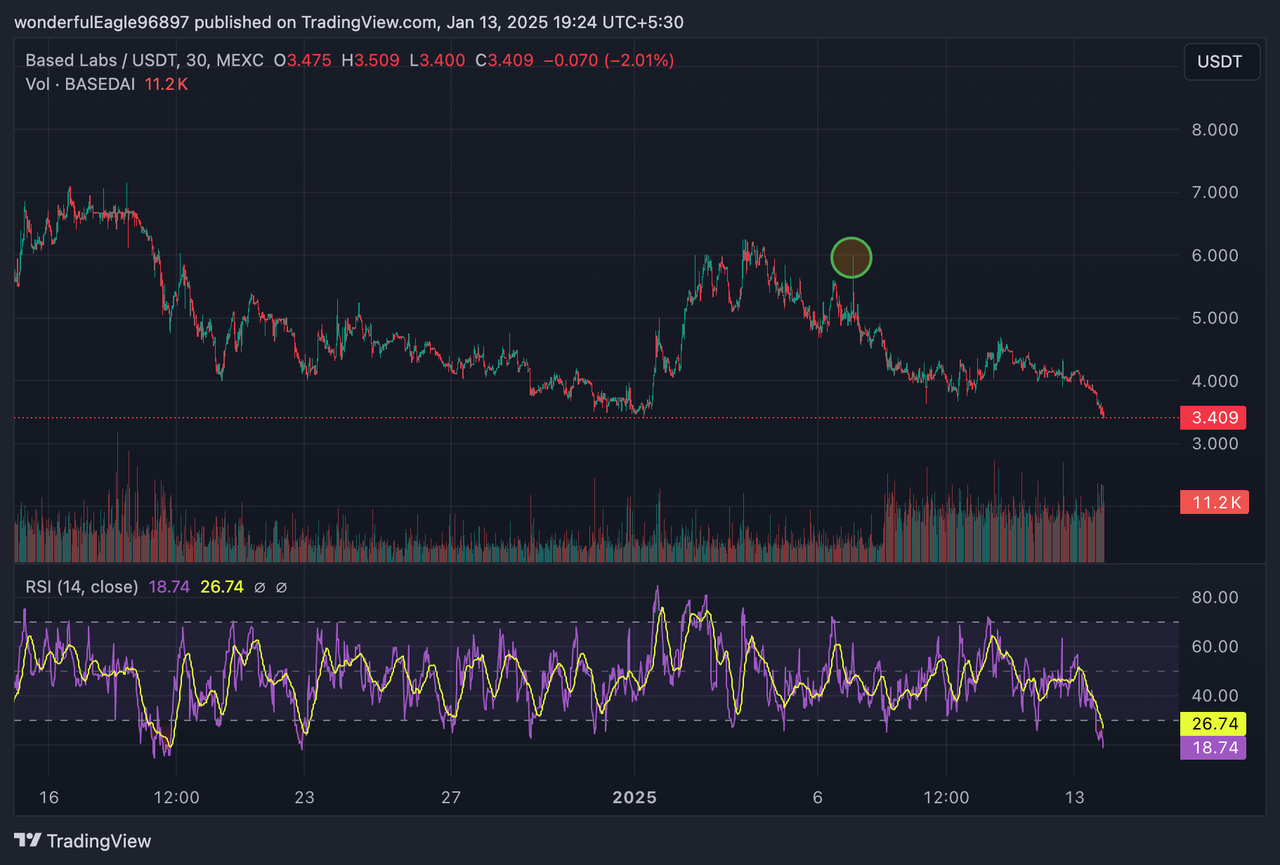Click the date label 23 on time axis
This screenshot has height=865, width=1280.
[304, 798]
